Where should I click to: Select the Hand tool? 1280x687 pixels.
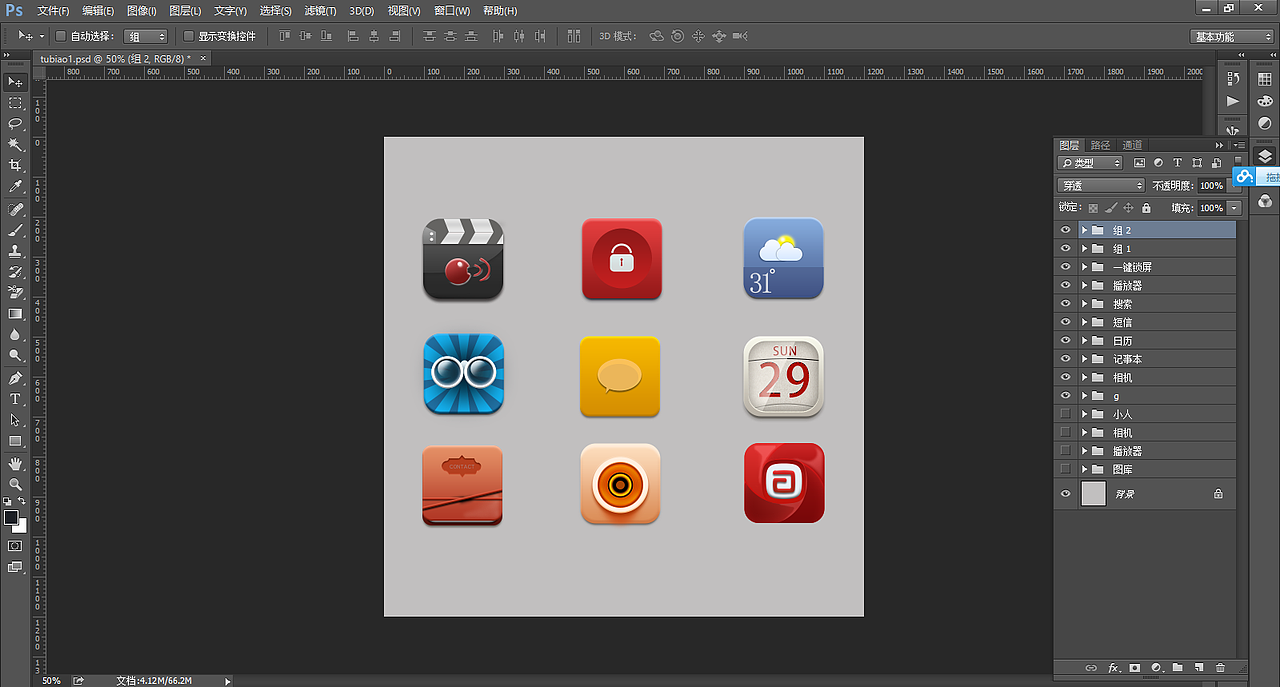[x=15, y=464]
